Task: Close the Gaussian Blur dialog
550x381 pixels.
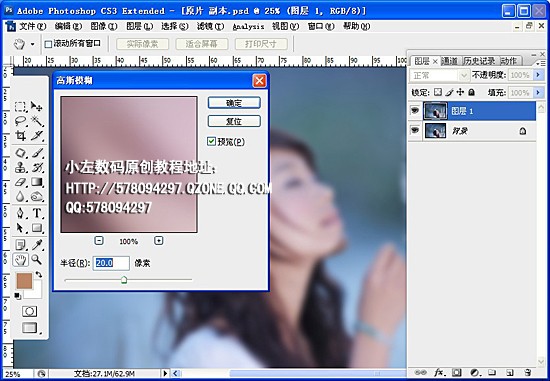Action: 259,81
